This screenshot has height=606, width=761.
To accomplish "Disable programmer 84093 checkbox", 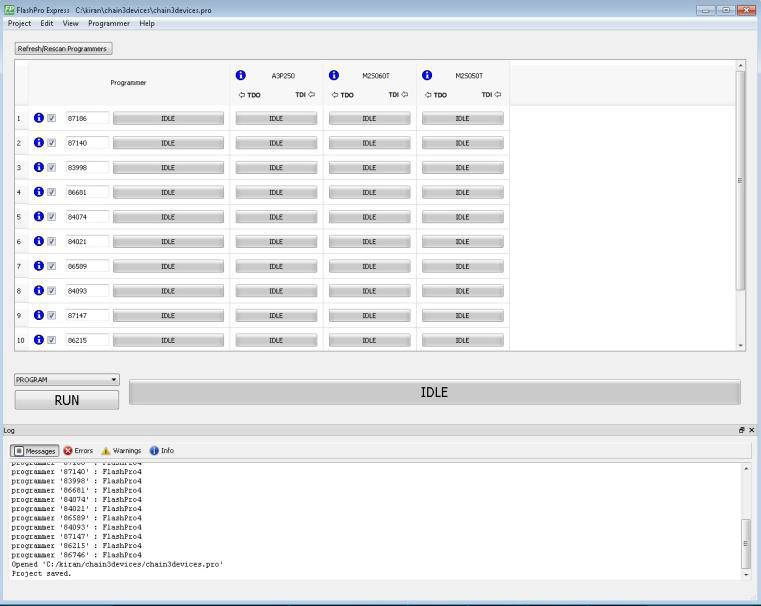I will [52, 291].
